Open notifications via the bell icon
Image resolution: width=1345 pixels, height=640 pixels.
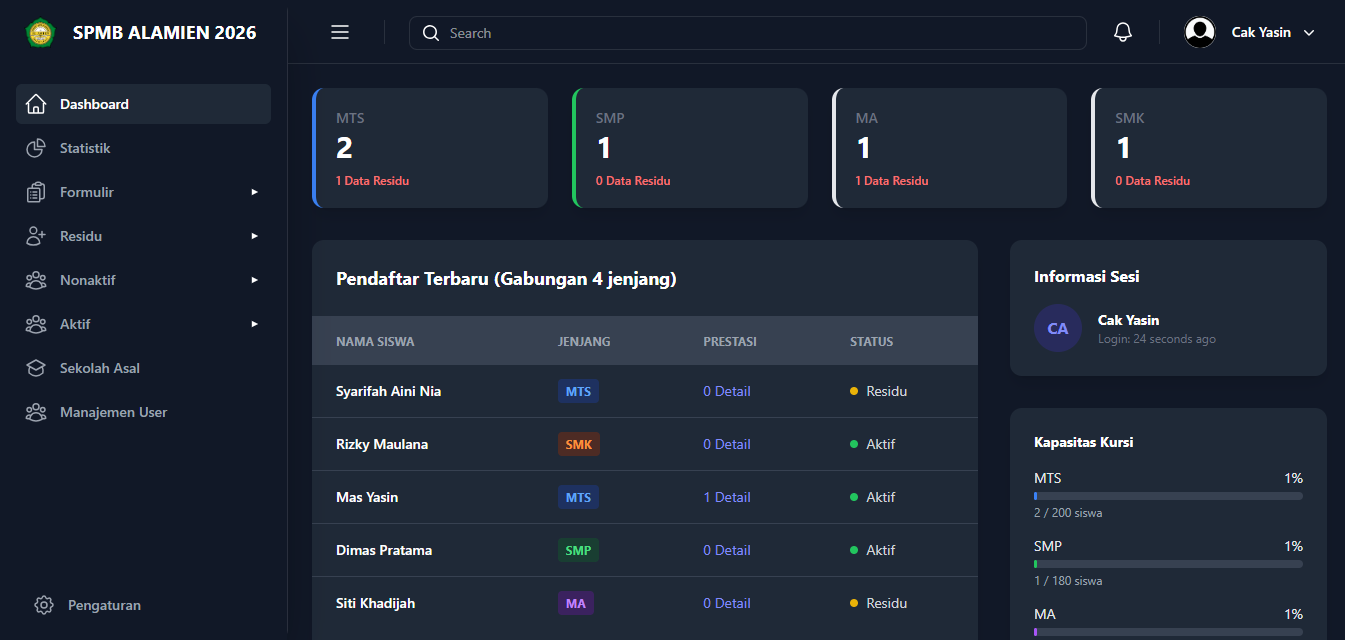pos(1122,31)
